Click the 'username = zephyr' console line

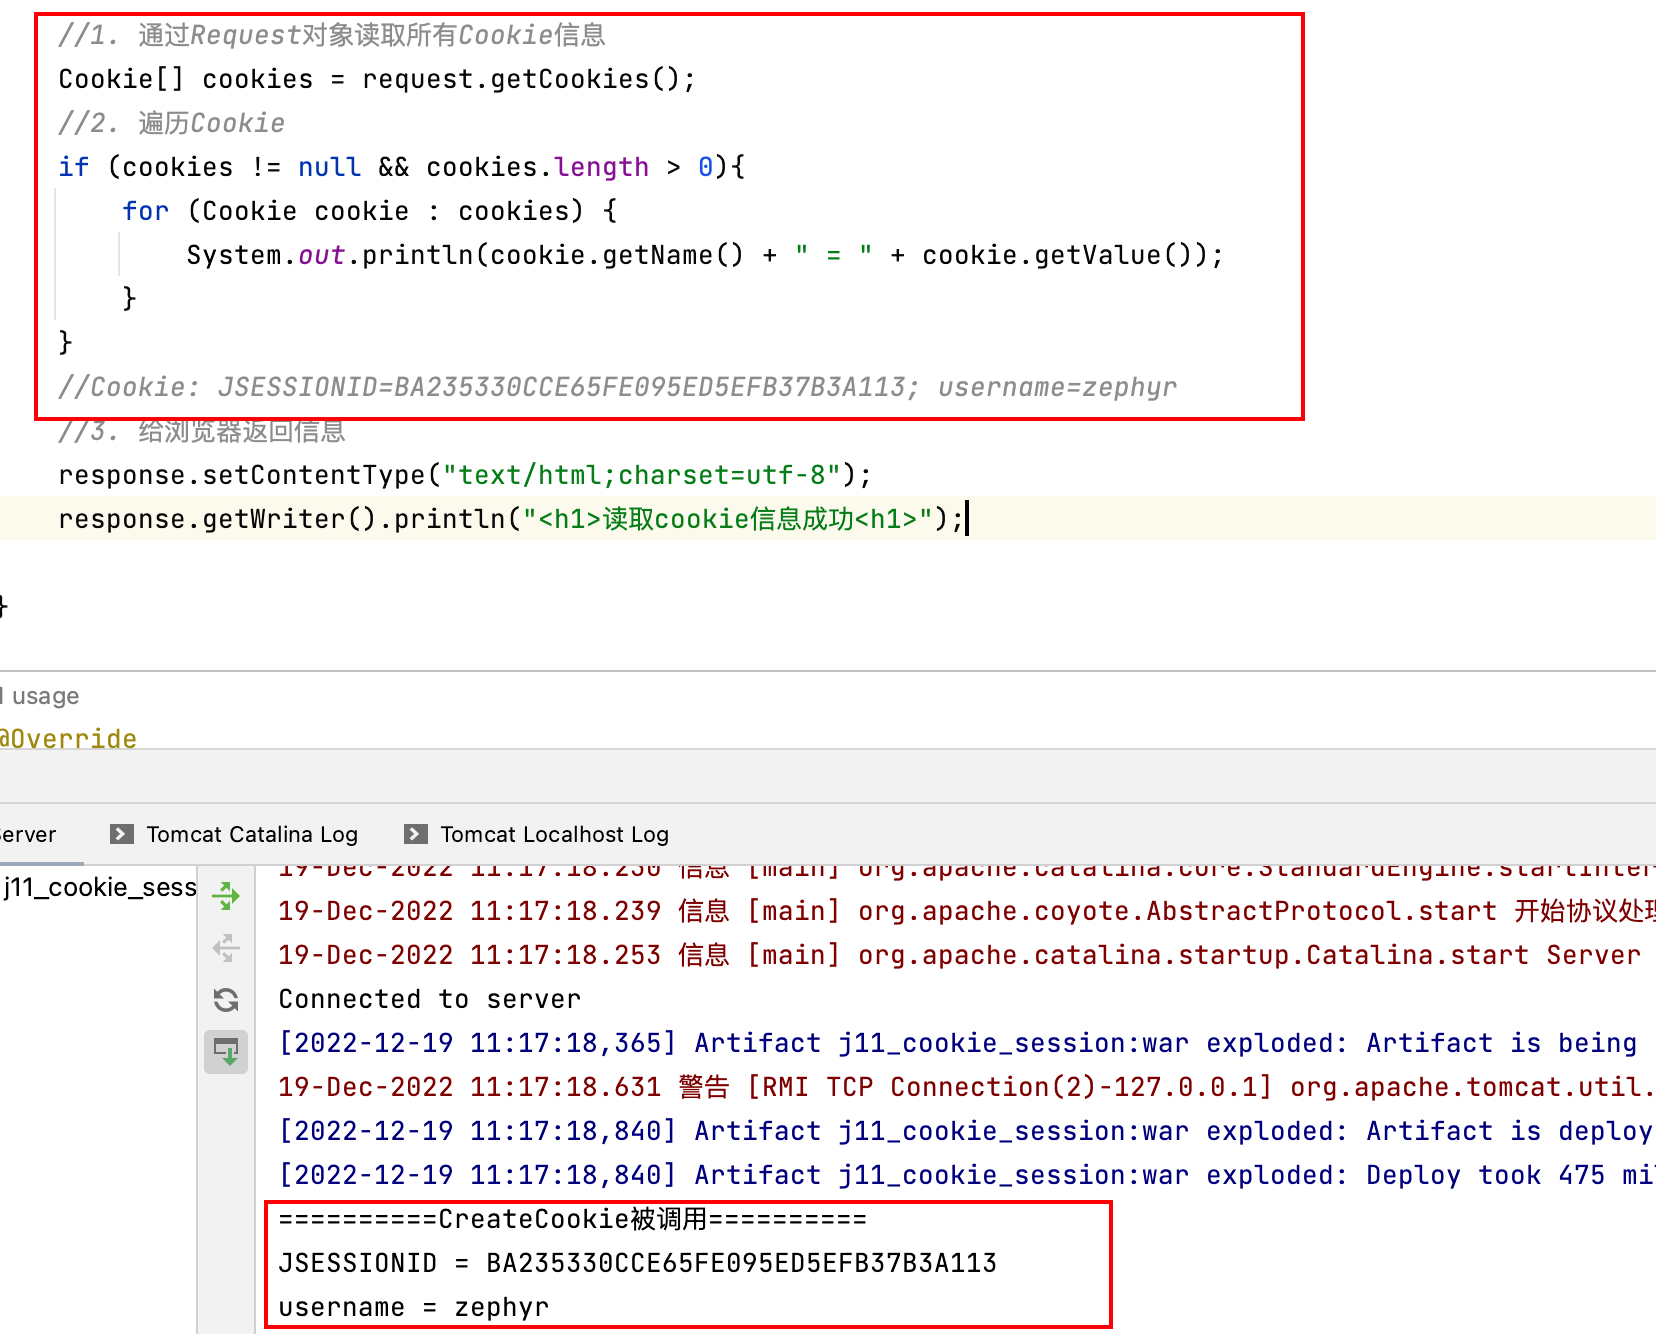[414, 1307]
